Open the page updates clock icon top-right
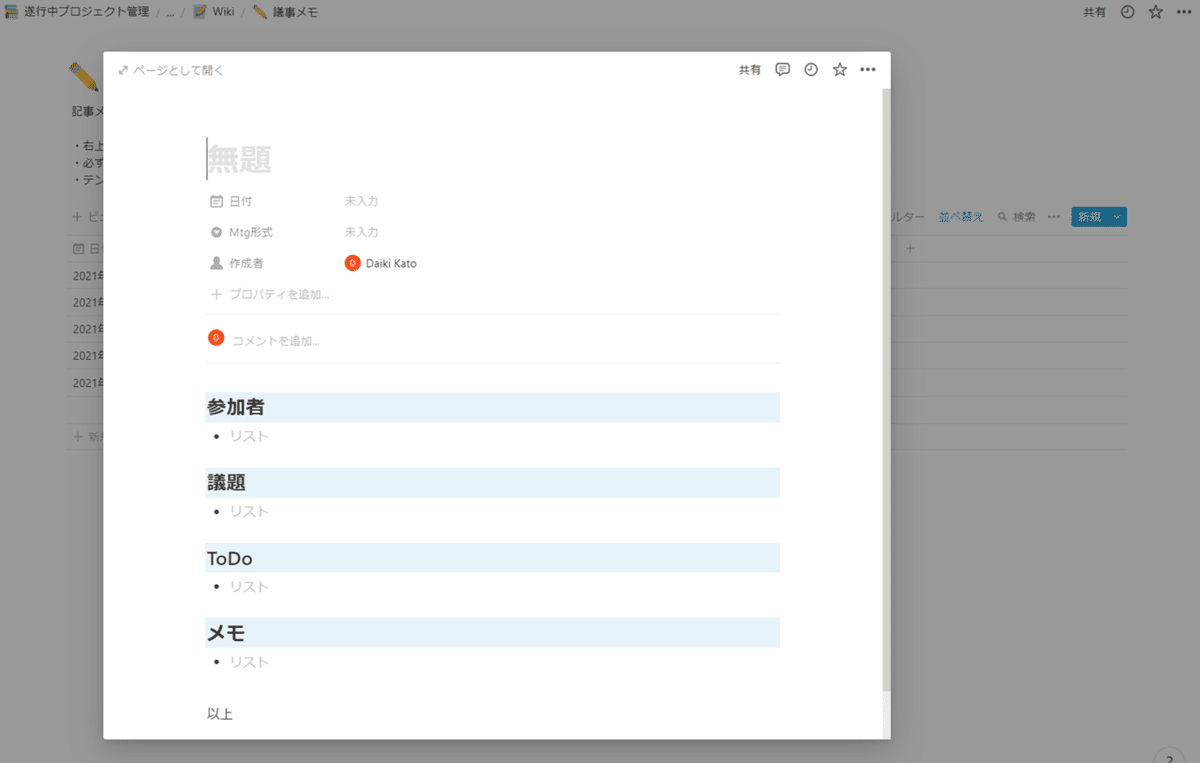The height and width of the screenshot is (763, 1200). point(1128,12)
